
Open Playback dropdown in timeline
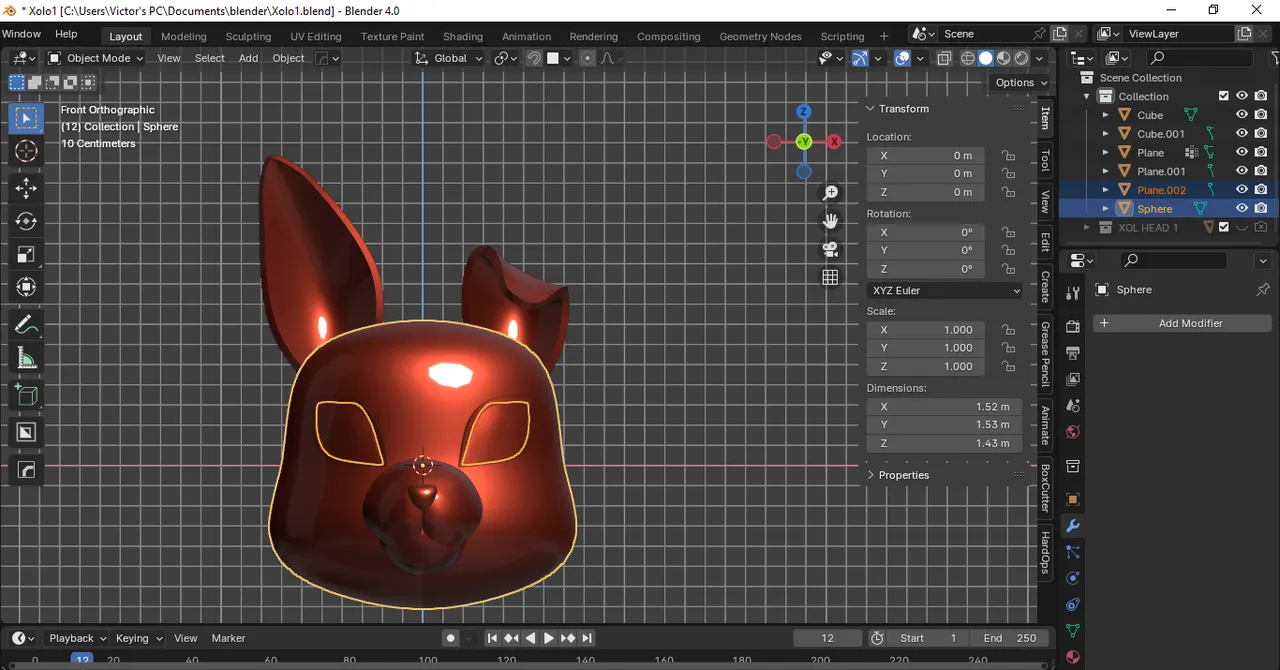(x=78, y=638)
